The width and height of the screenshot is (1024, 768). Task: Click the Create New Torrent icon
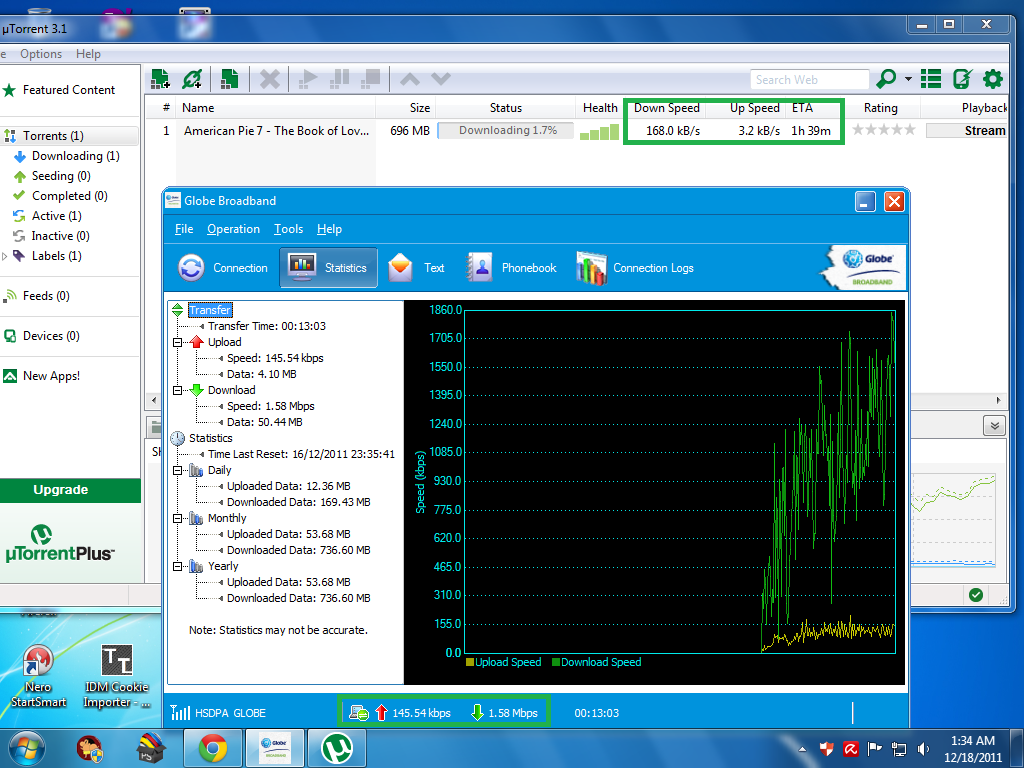229,79
